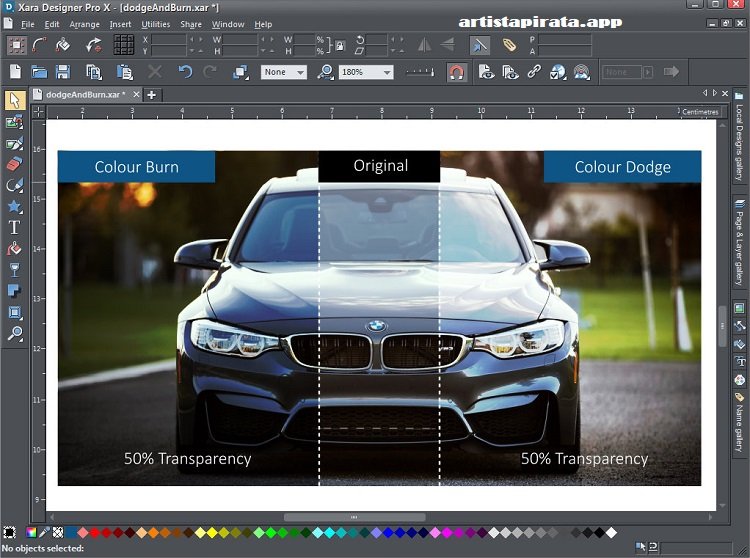Toggle lock aspect ratio padlock
This screenshot has width=750, height=558.
(x=340, y=45)
